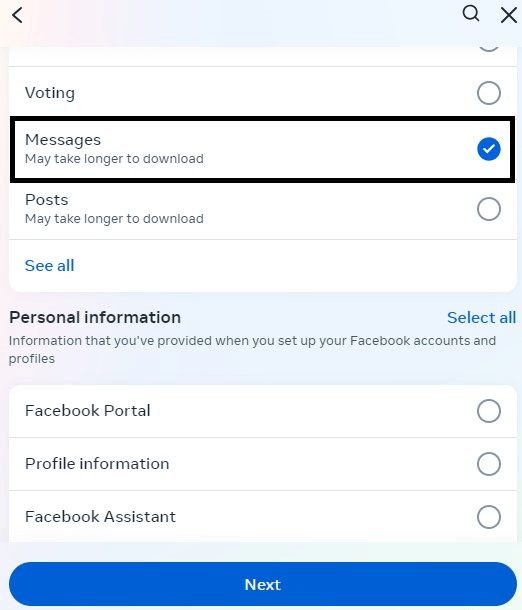
Task: Click the Personal information section heading
Action: tap(95, 317)
